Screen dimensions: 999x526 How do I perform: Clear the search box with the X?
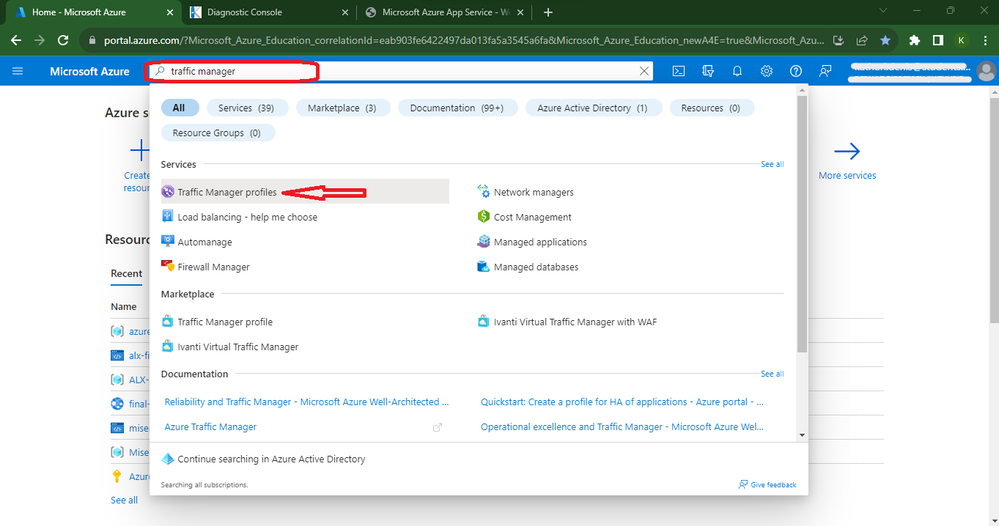click(644, 71)
